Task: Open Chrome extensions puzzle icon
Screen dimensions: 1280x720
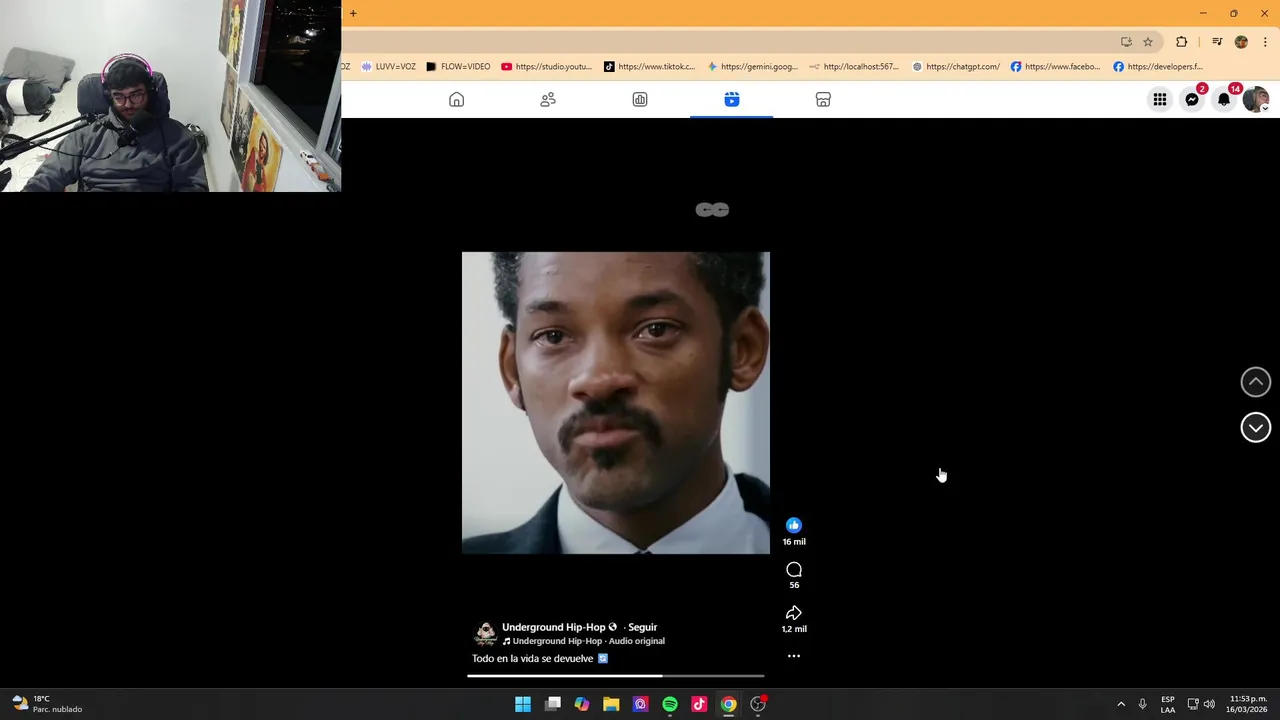Action: pyautogui.click(x=1182, y=42)
